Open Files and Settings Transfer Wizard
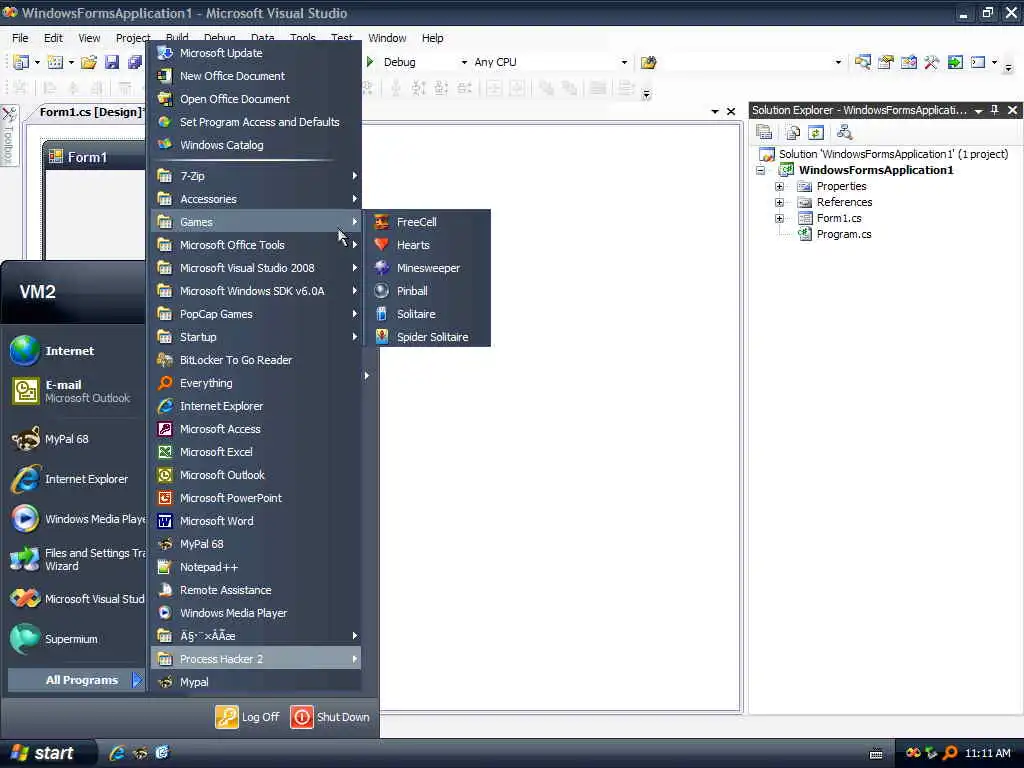Viewport: 1024px width, 768px height. point(75,560)
